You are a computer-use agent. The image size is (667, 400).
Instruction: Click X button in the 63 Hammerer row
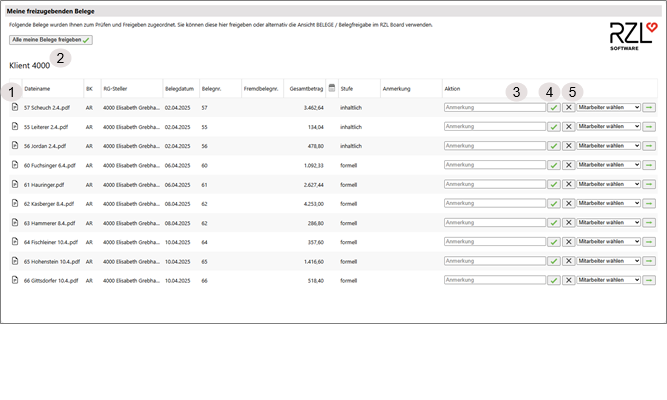pyautogui.click(x=568, y=222)
